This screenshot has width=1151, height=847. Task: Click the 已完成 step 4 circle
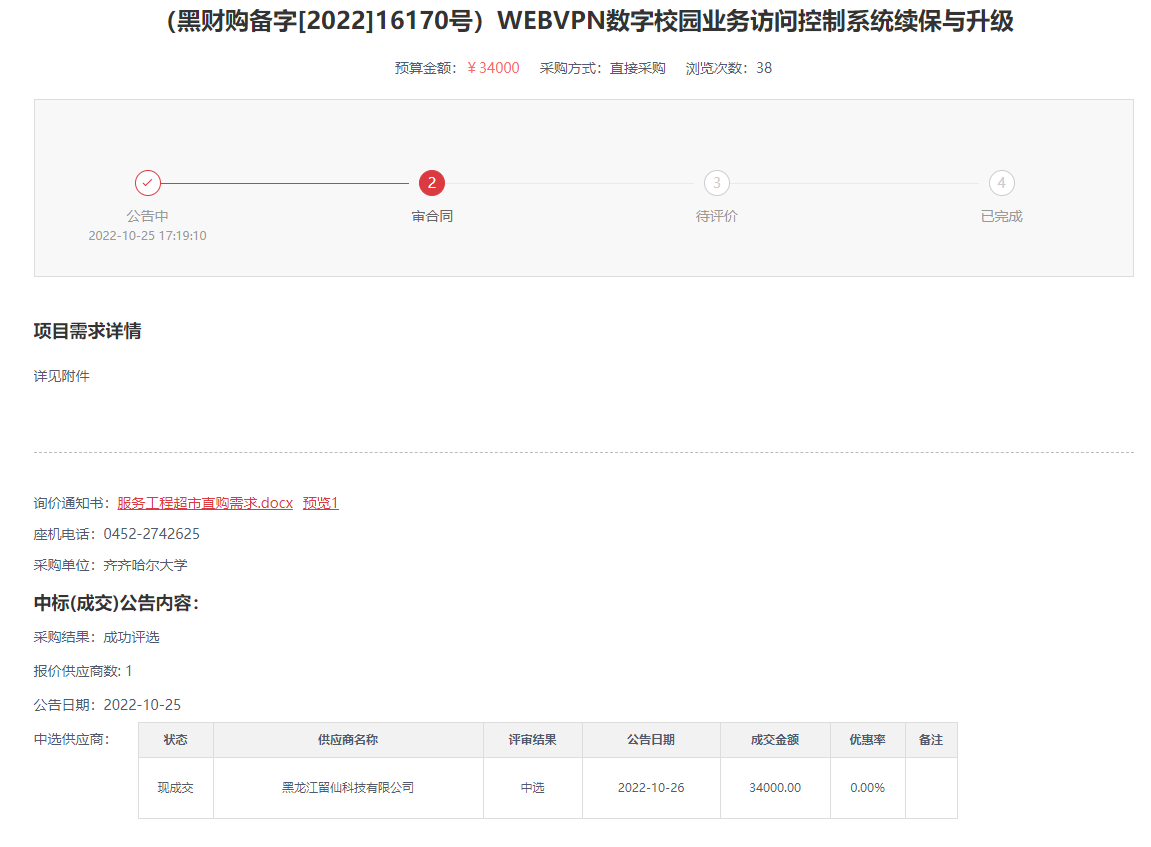click(1000, 183)
